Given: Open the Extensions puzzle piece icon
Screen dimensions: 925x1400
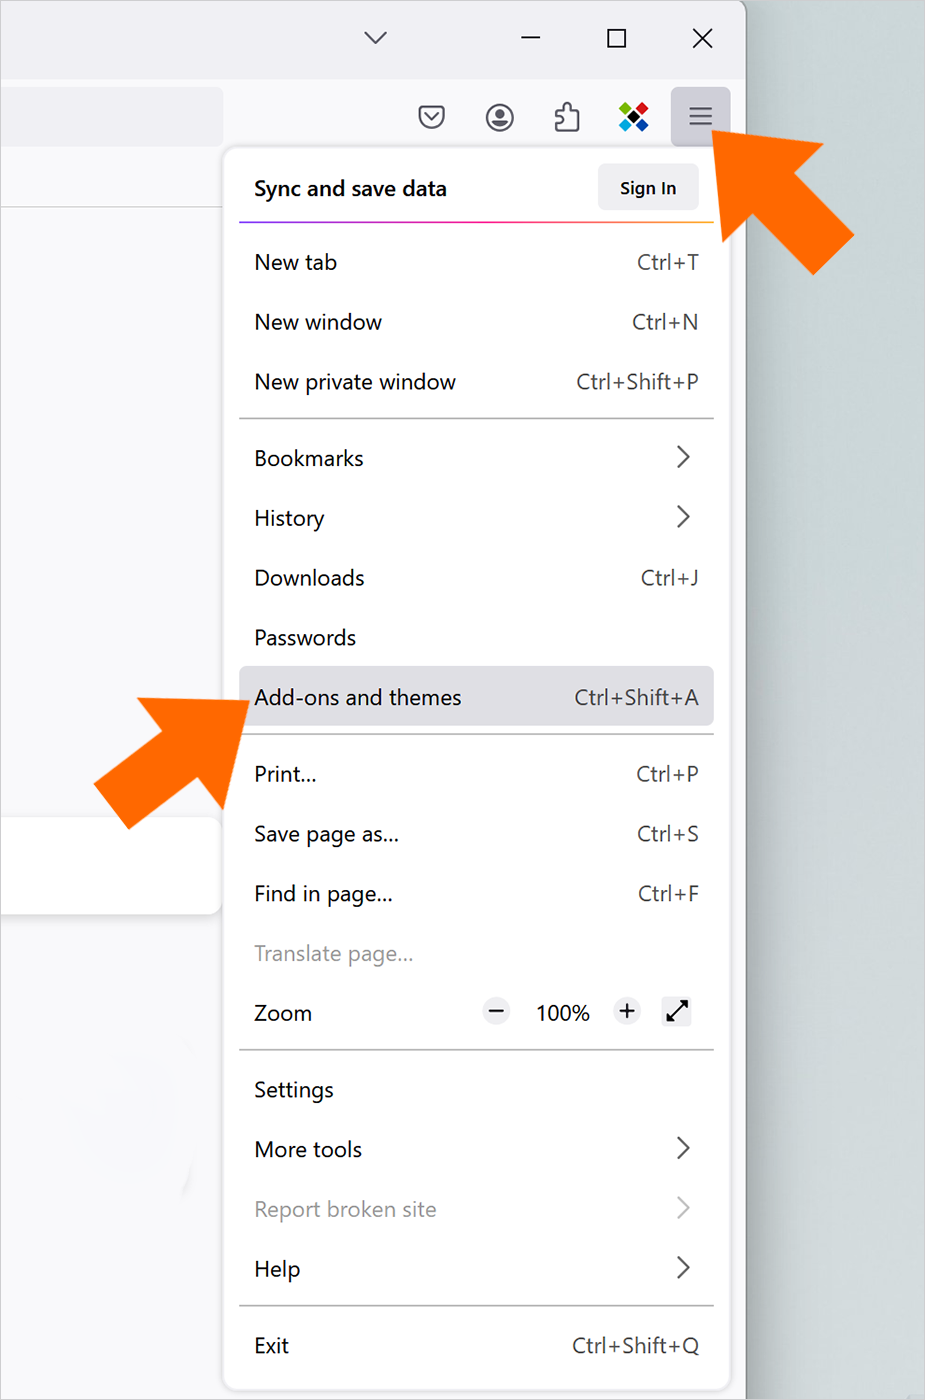Looking at the screenshot, I should pos(567,117).
